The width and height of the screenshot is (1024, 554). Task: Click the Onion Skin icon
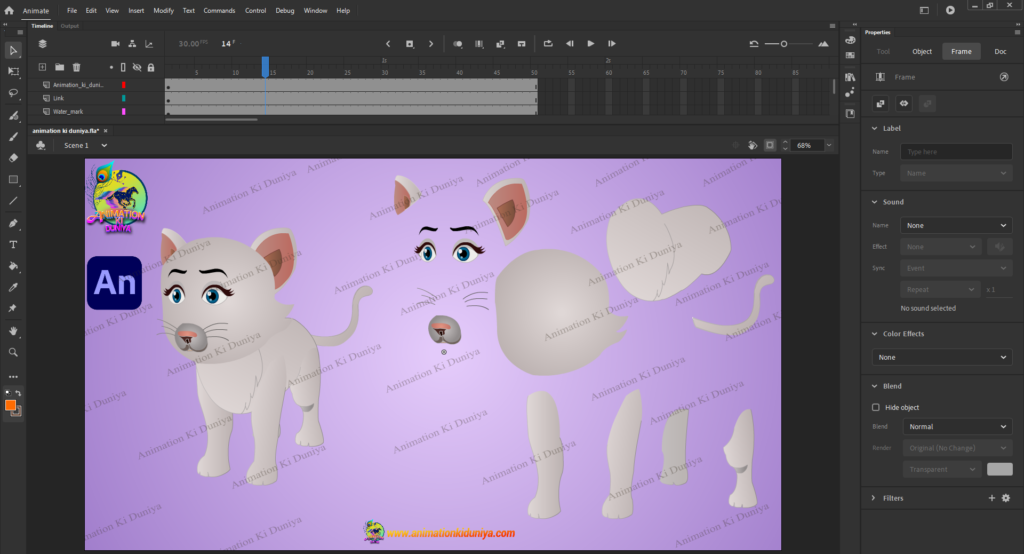[458, 44]
